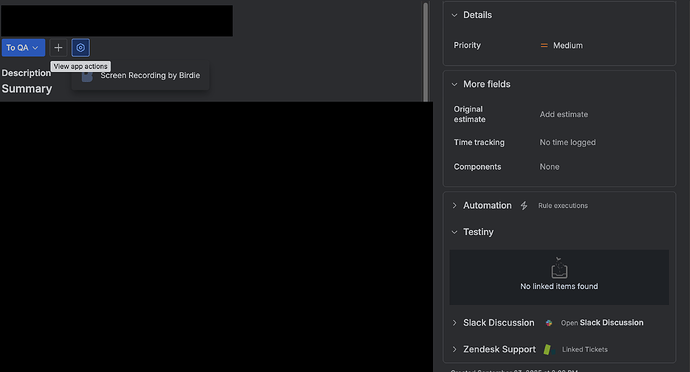690x372 pixels.
Task: Expand the Automation section
Action: click(454, 206)
